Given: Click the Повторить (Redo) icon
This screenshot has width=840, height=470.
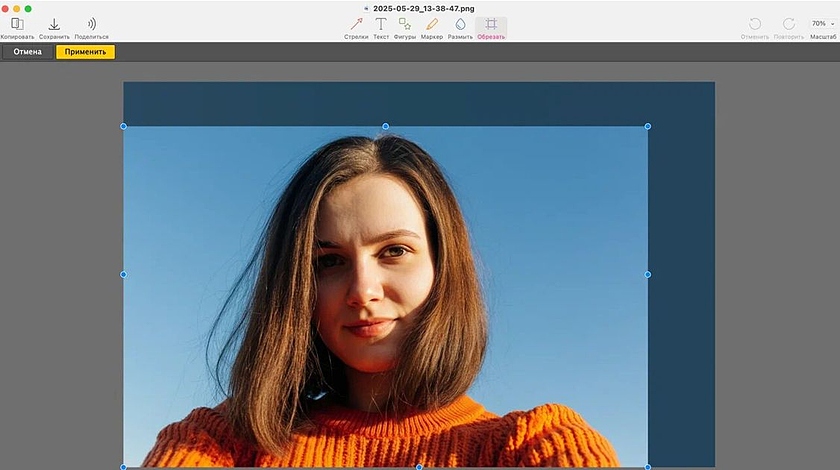Looking at the screenshot, I should 789,24.
